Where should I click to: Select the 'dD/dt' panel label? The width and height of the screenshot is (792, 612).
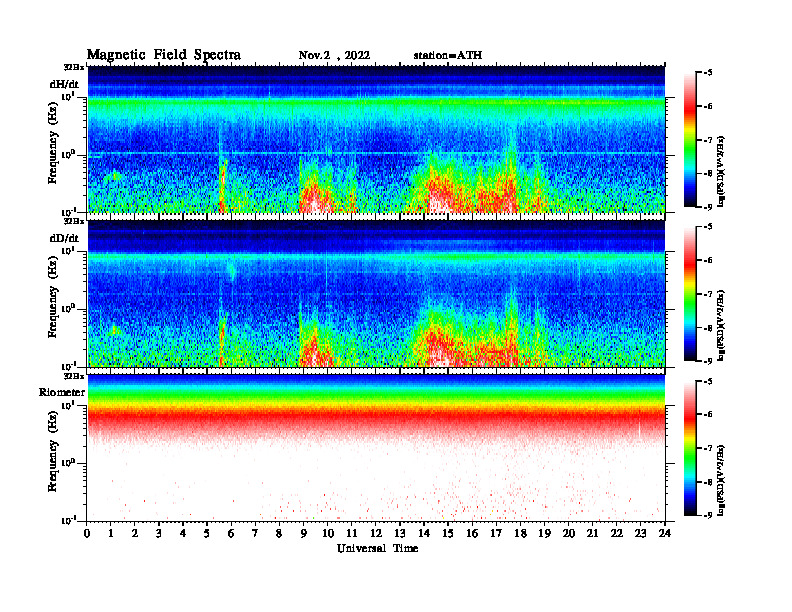point(64,238)
